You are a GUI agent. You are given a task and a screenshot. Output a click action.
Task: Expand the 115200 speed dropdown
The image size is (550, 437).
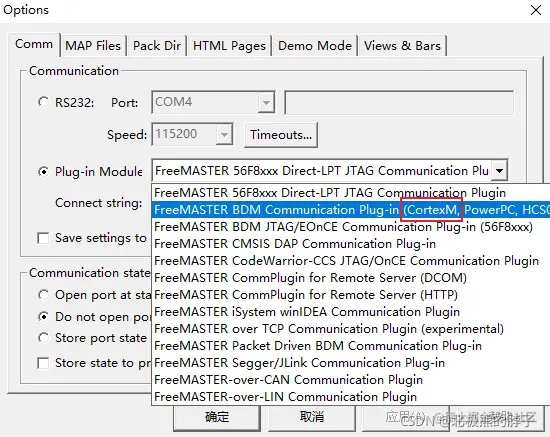coord(224,134)
